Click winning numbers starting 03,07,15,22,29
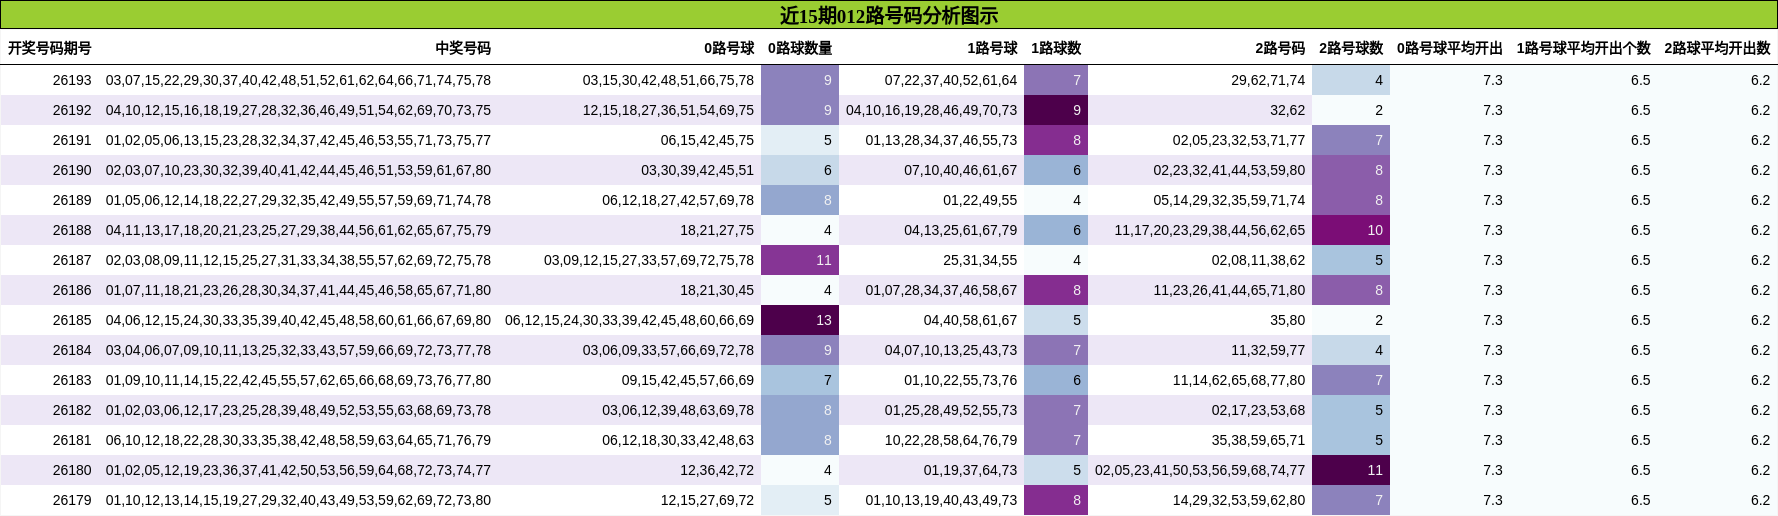 click(298, 80)
